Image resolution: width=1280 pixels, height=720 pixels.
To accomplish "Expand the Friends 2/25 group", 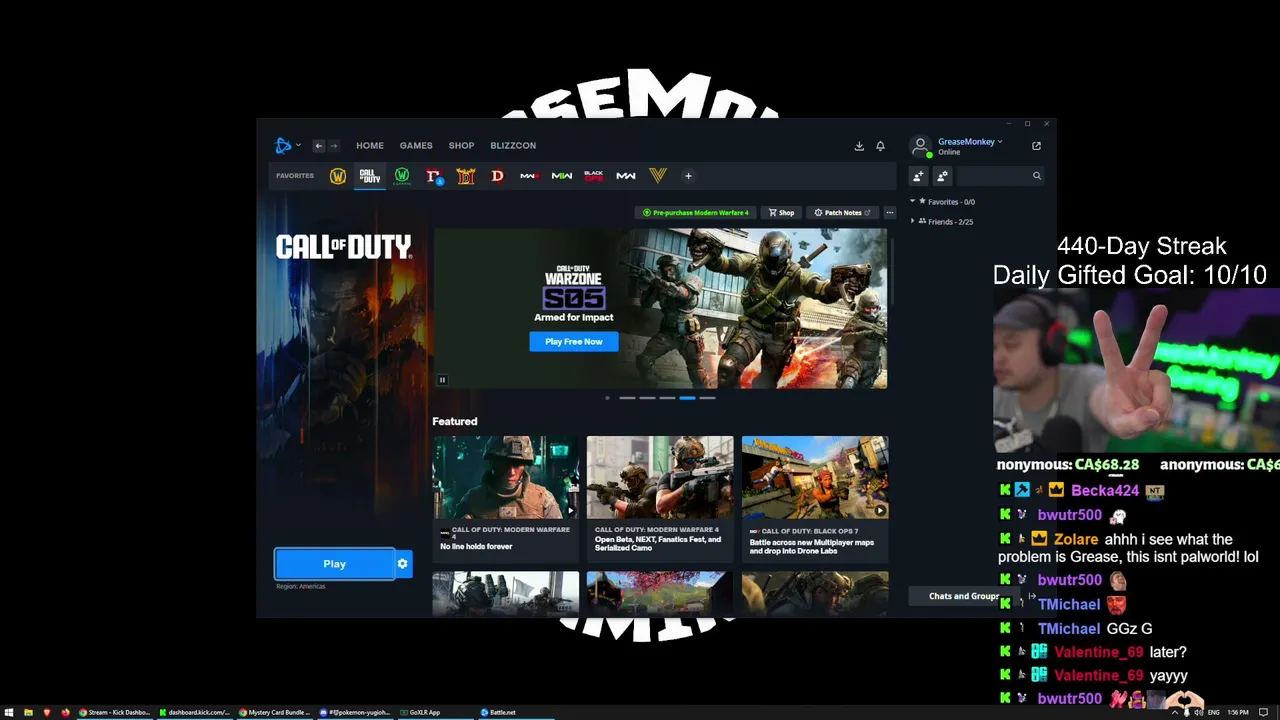I will tap(913, 221).
